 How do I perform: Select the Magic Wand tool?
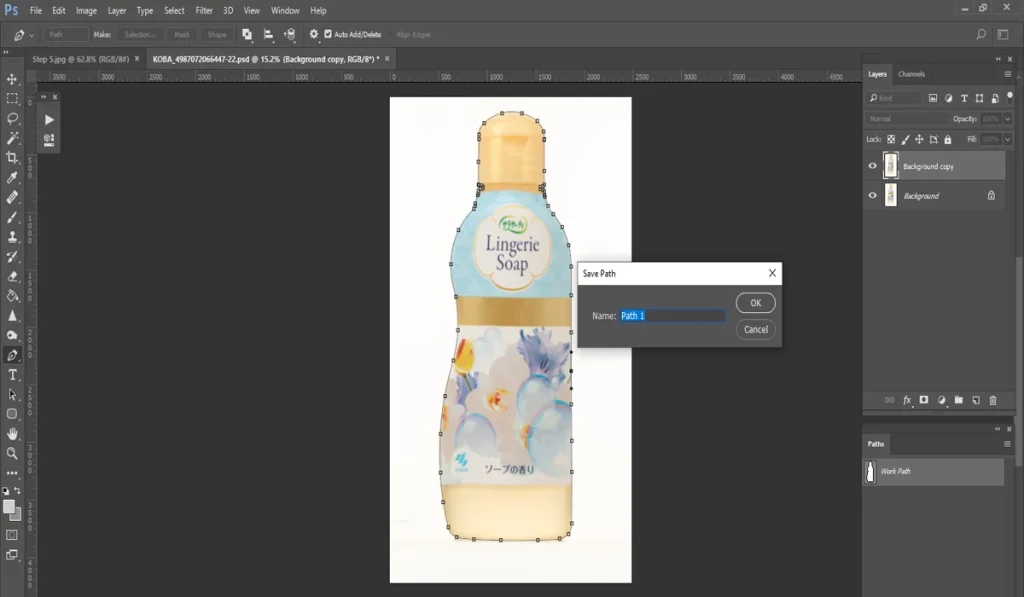tap(12, 138)
